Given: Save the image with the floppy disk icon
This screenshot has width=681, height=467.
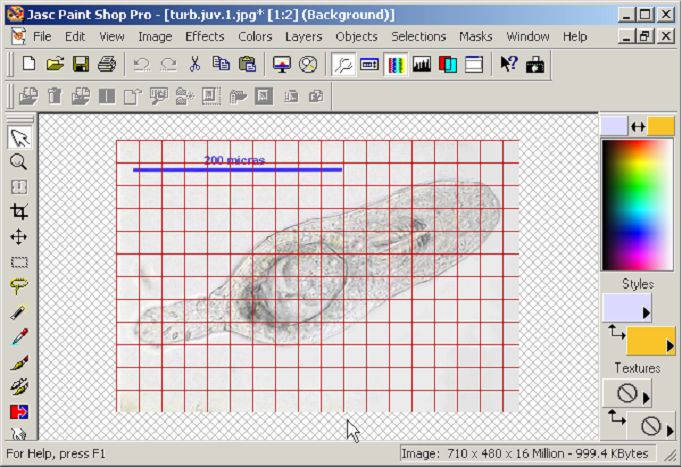Looking at the screenshot, I should (x=81, y=64).
